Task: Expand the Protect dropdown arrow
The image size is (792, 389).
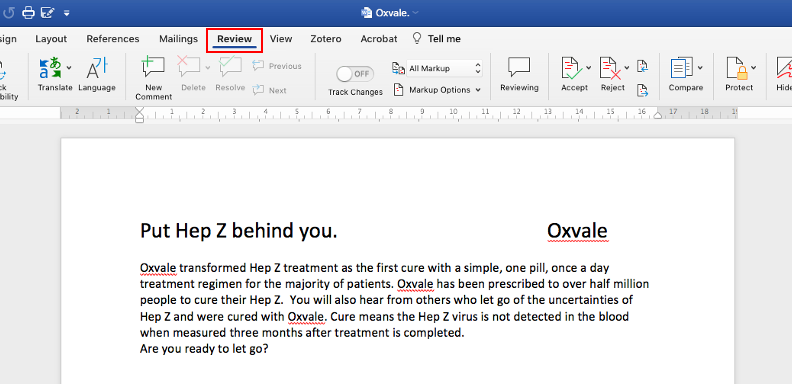Action: point(753,67)
